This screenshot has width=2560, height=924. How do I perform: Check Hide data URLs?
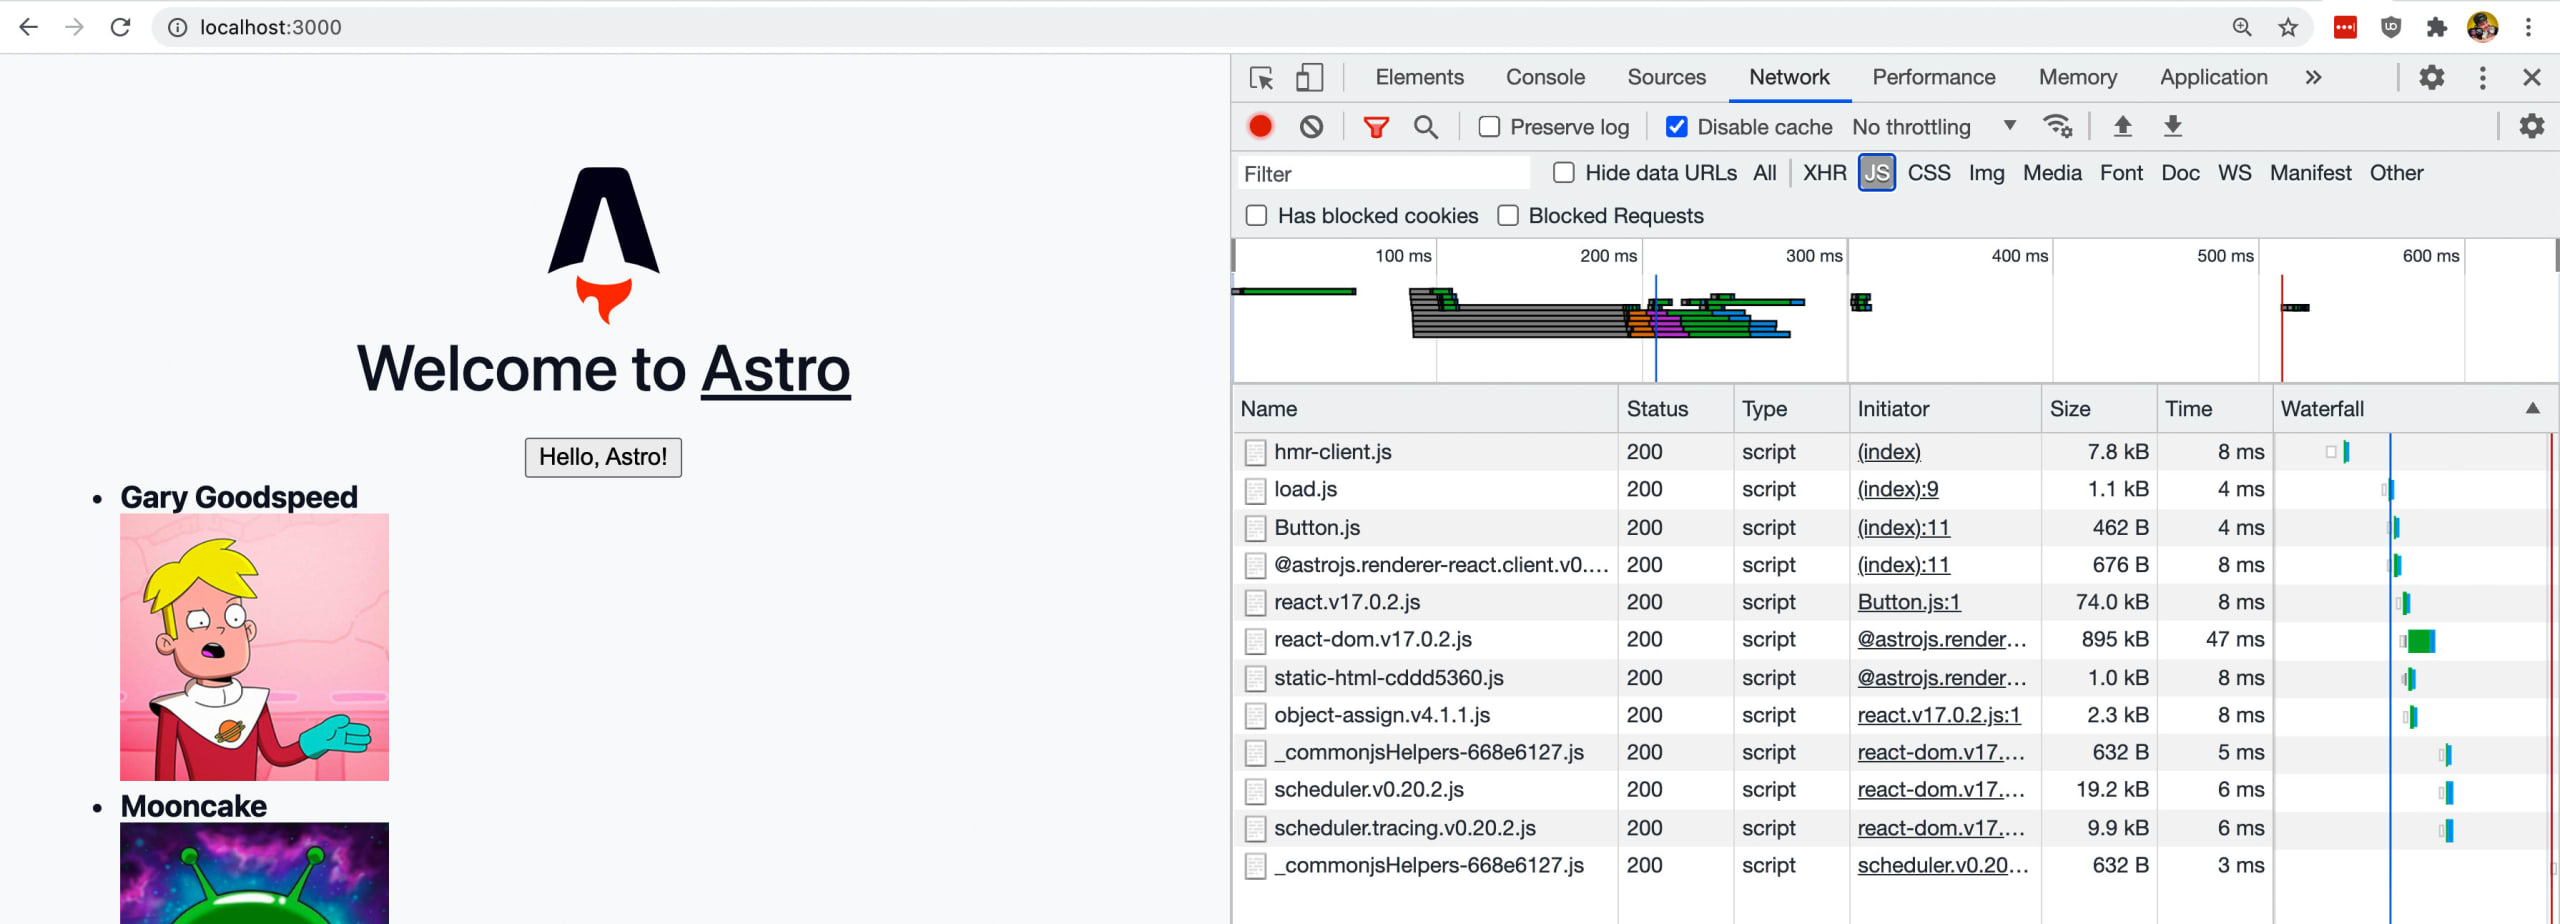[1564, 173]
